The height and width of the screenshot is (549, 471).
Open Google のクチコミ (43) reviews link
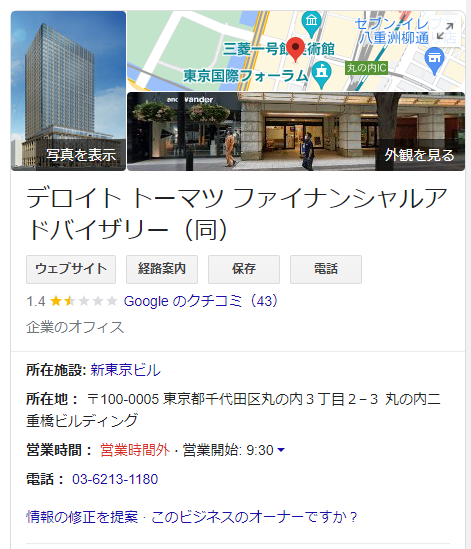point(201,301)
